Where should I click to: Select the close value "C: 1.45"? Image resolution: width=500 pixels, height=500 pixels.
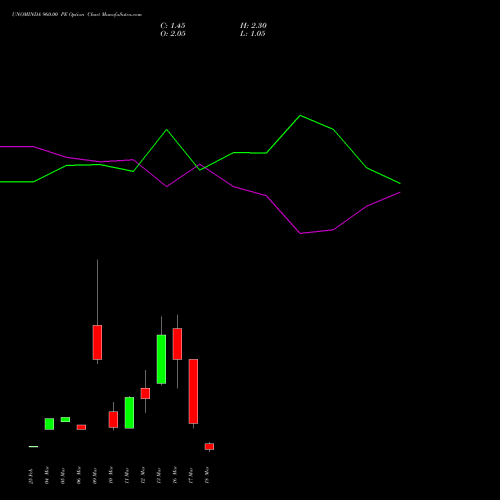[x=173, y=26]
